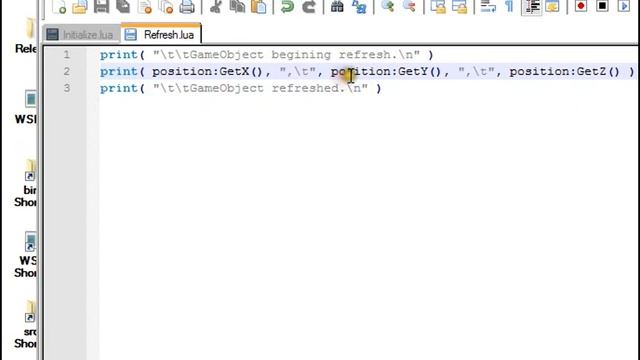The image size is (640, 360).
Task: Close the current document via the Close icon
Action: (144, 7)
